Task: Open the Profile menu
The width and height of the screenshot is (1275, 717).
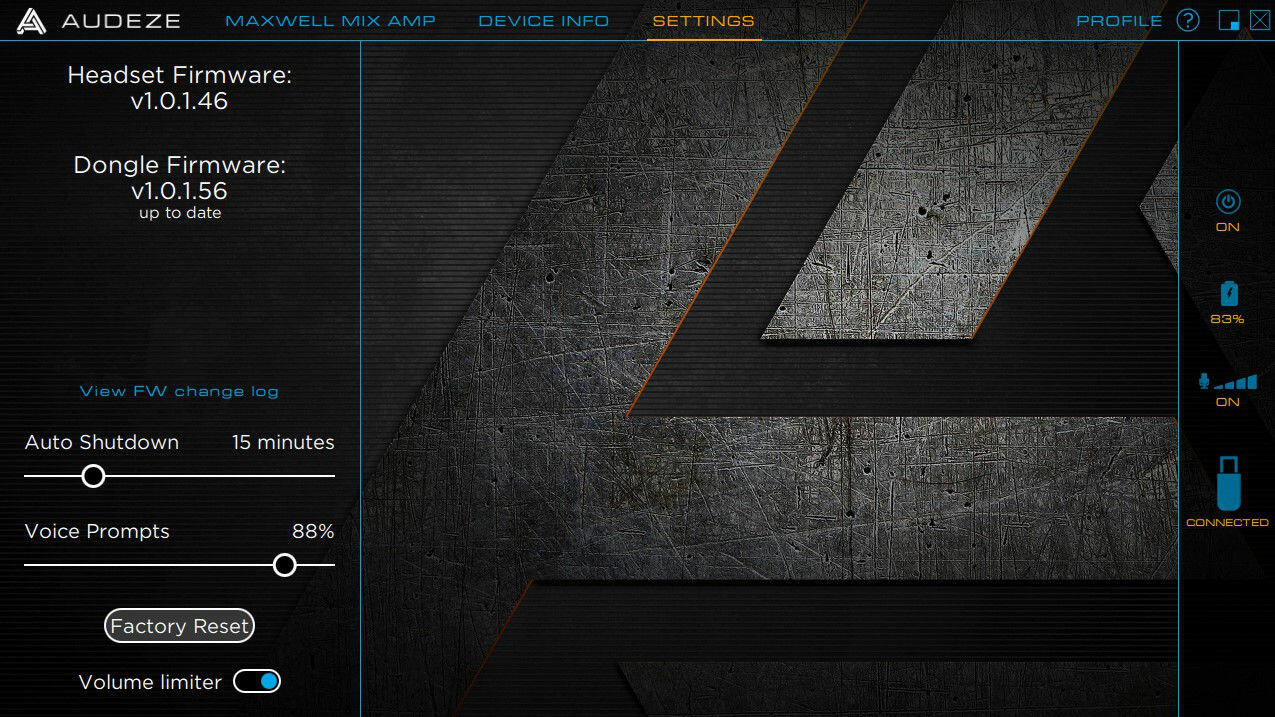Action: (1119, 21)
